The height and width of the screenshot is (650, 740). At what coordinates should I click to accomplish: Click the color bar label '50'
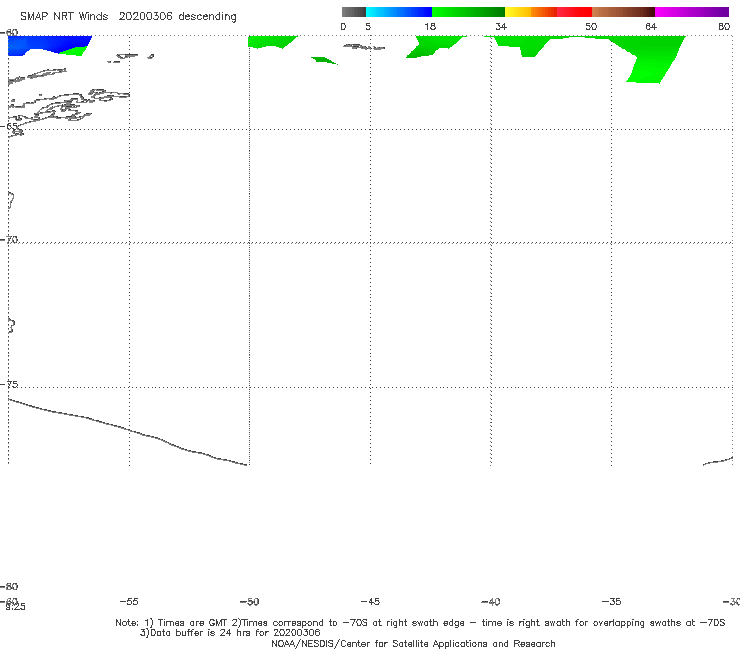pyautogui.click(x=591, y=27)
